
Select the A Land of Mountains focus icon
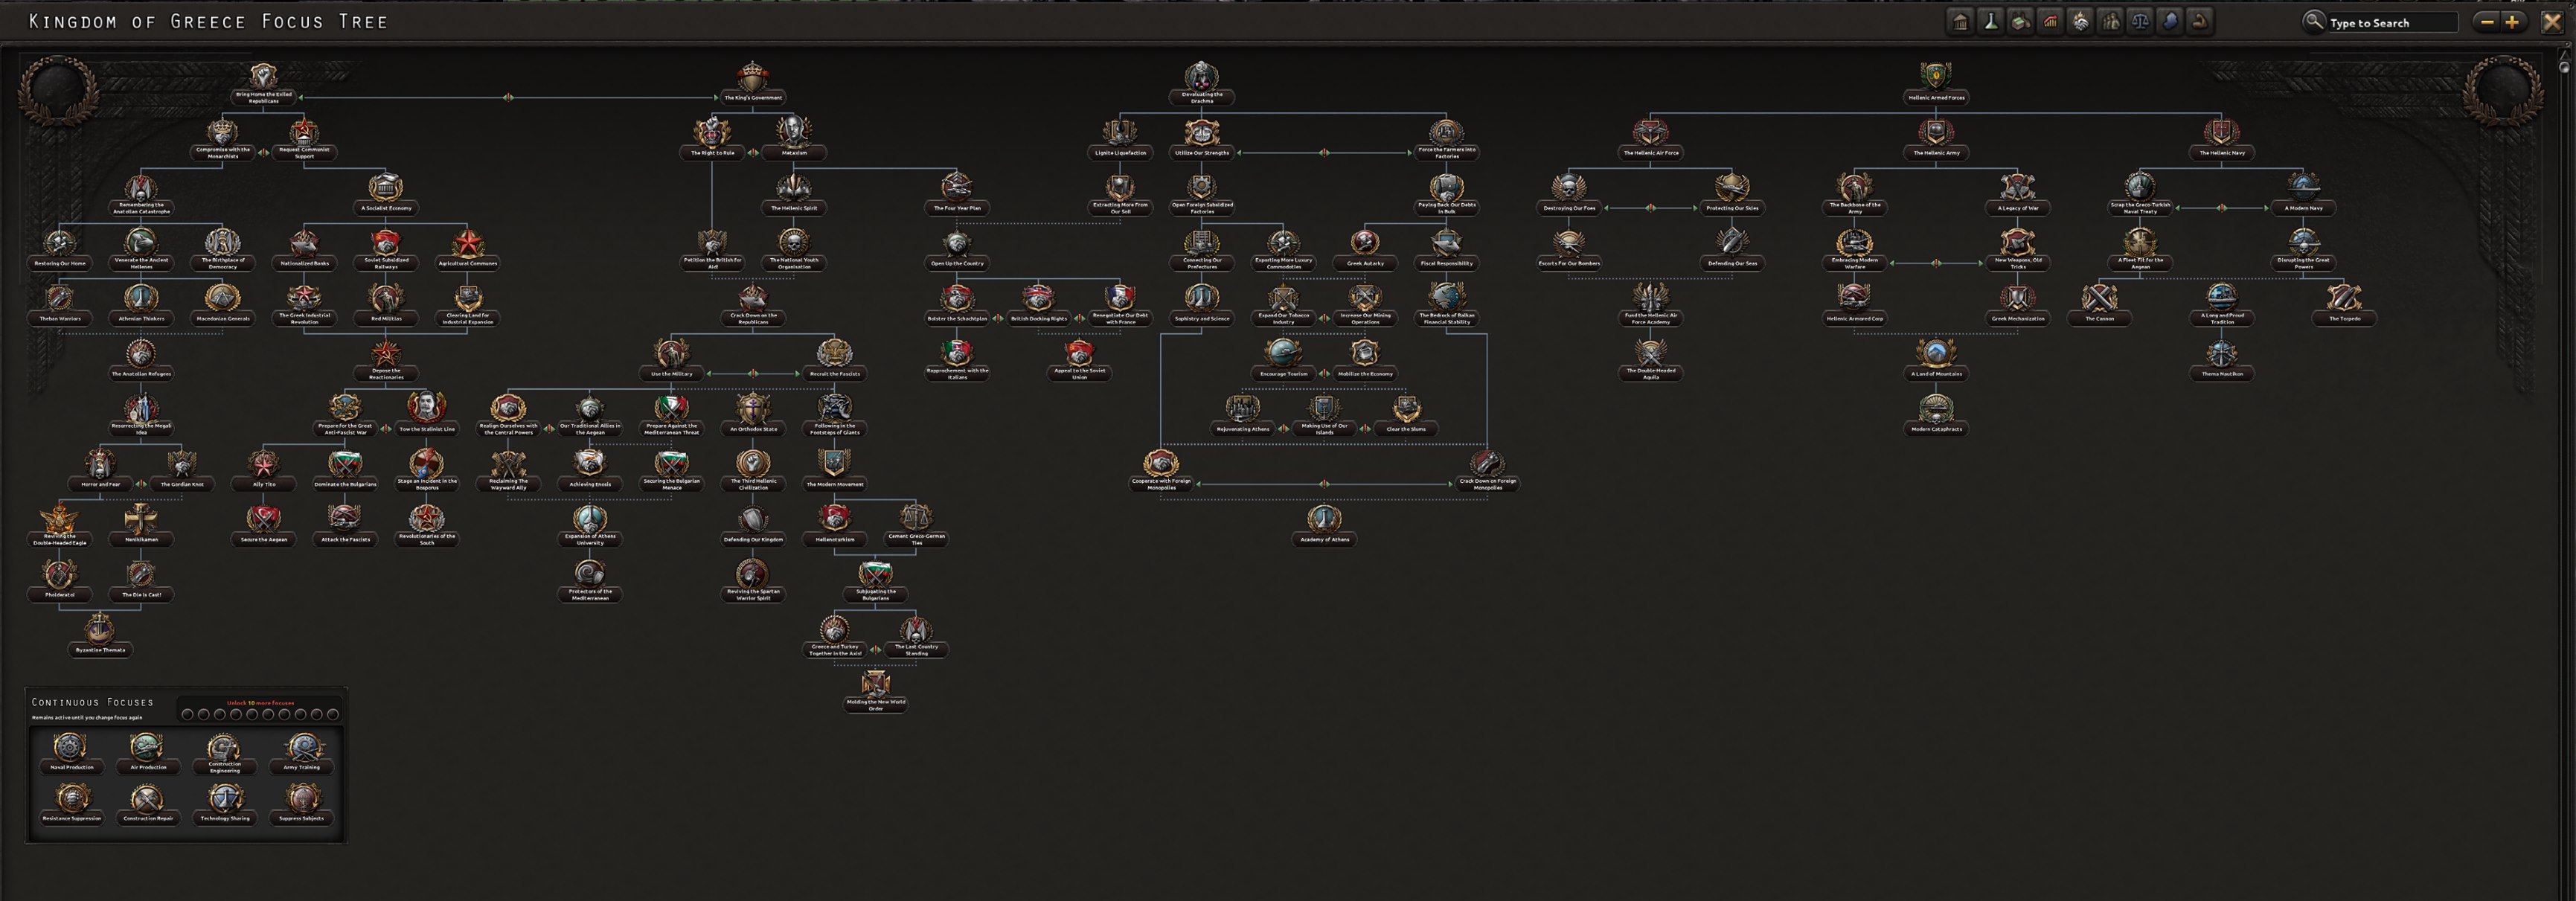pyautogui.click(x=1936, y=352)
